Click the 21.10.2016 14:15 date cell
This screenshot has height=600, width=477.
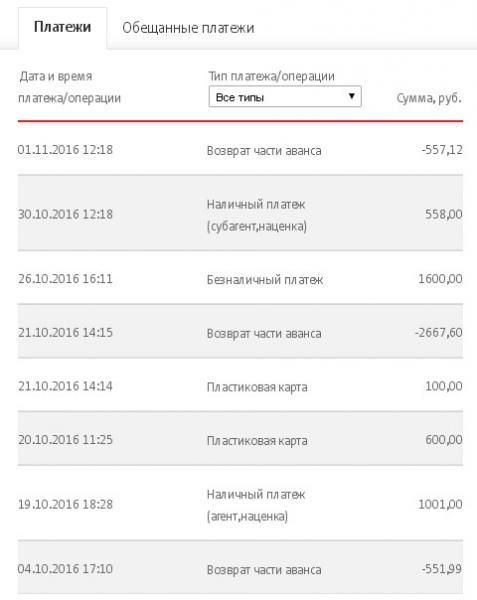click(x=65, y=333)
